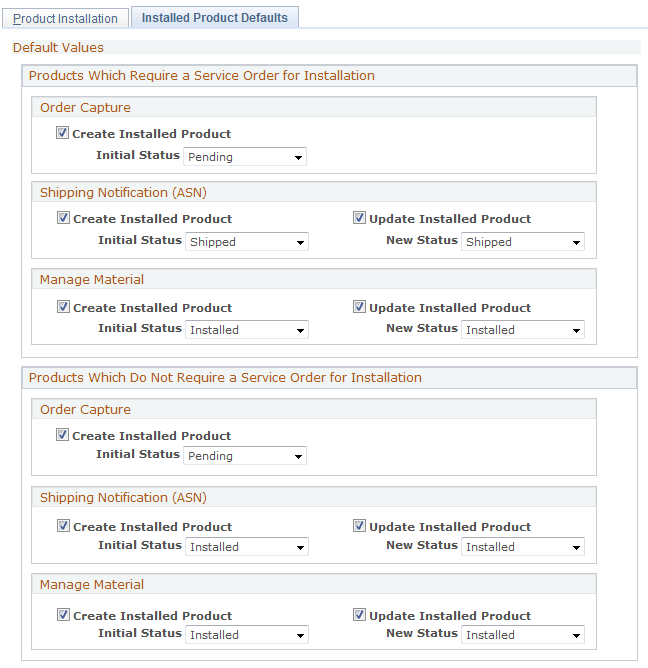Expand New Status dropdown in first Manage Material
Image resolution: width=648 pixels, height=668 pixels.
click(x=523, y=330)
